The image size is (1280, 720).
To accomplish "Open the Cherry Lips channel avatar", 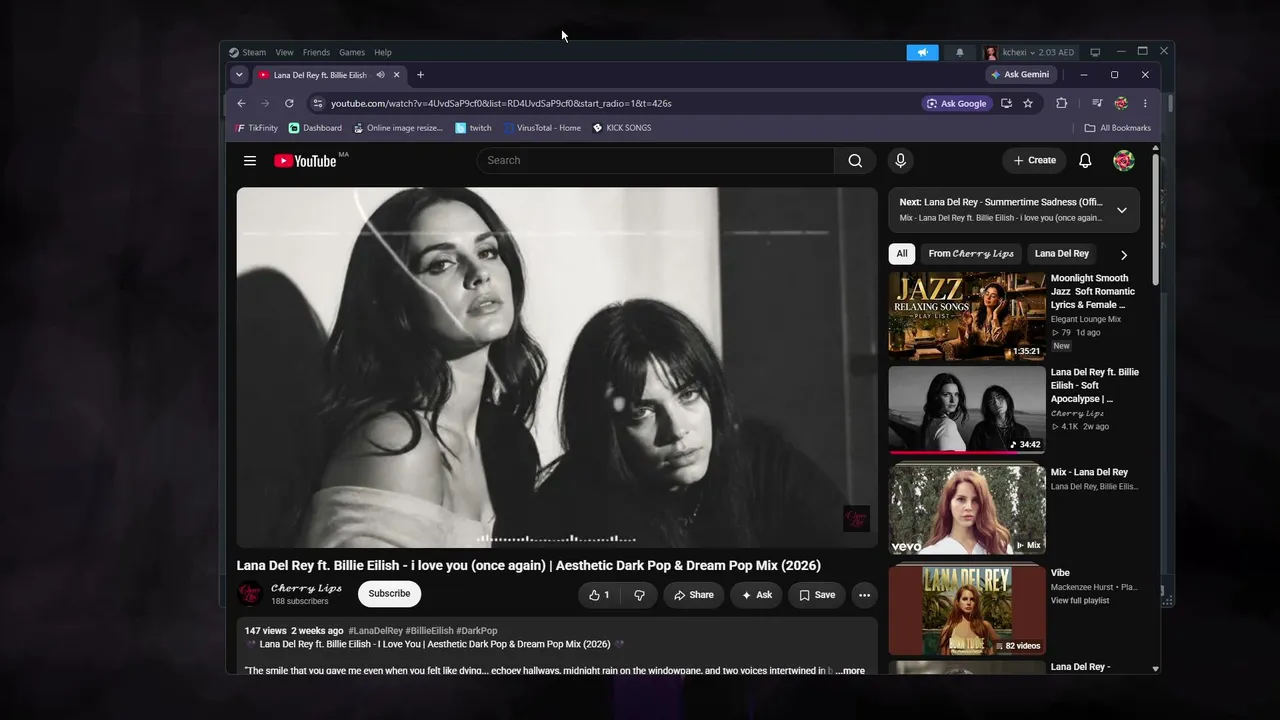I will point(250,594).
